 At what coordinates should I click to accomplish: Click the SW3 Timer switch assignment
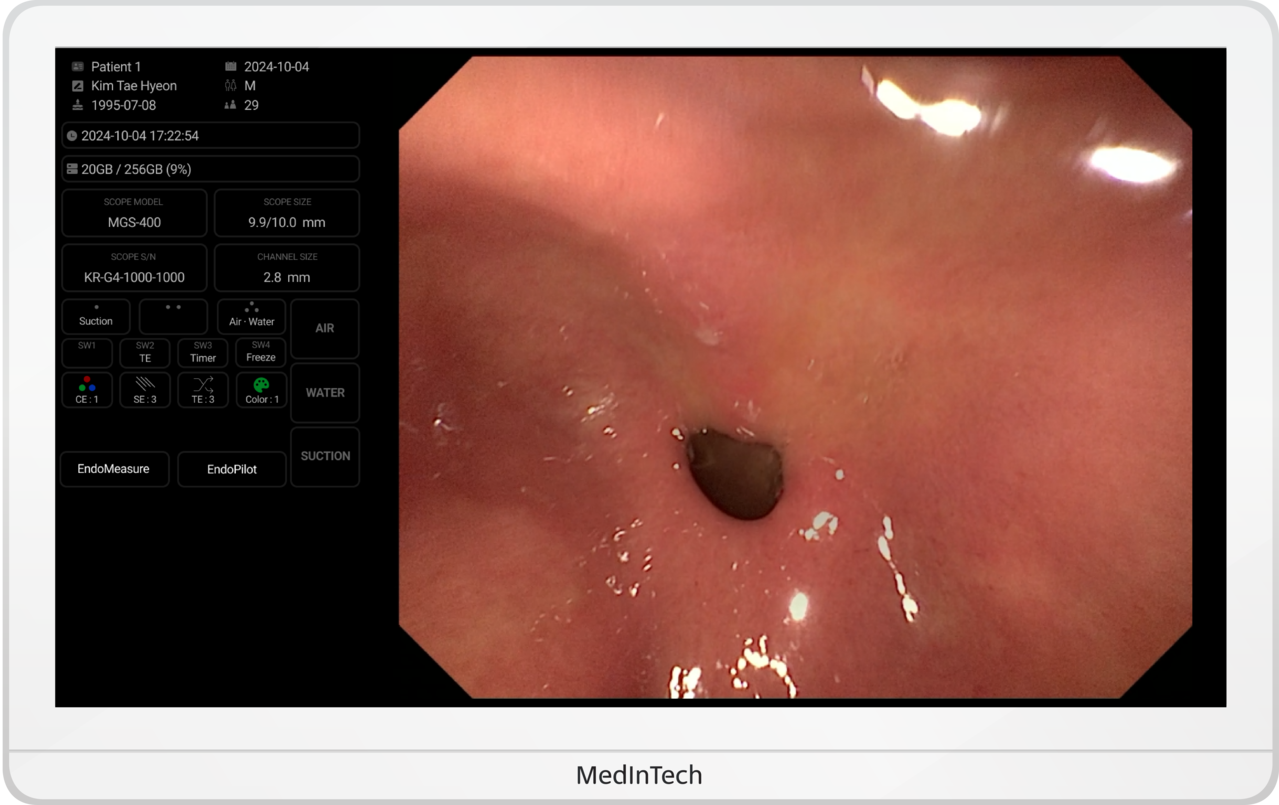(203, 353)
